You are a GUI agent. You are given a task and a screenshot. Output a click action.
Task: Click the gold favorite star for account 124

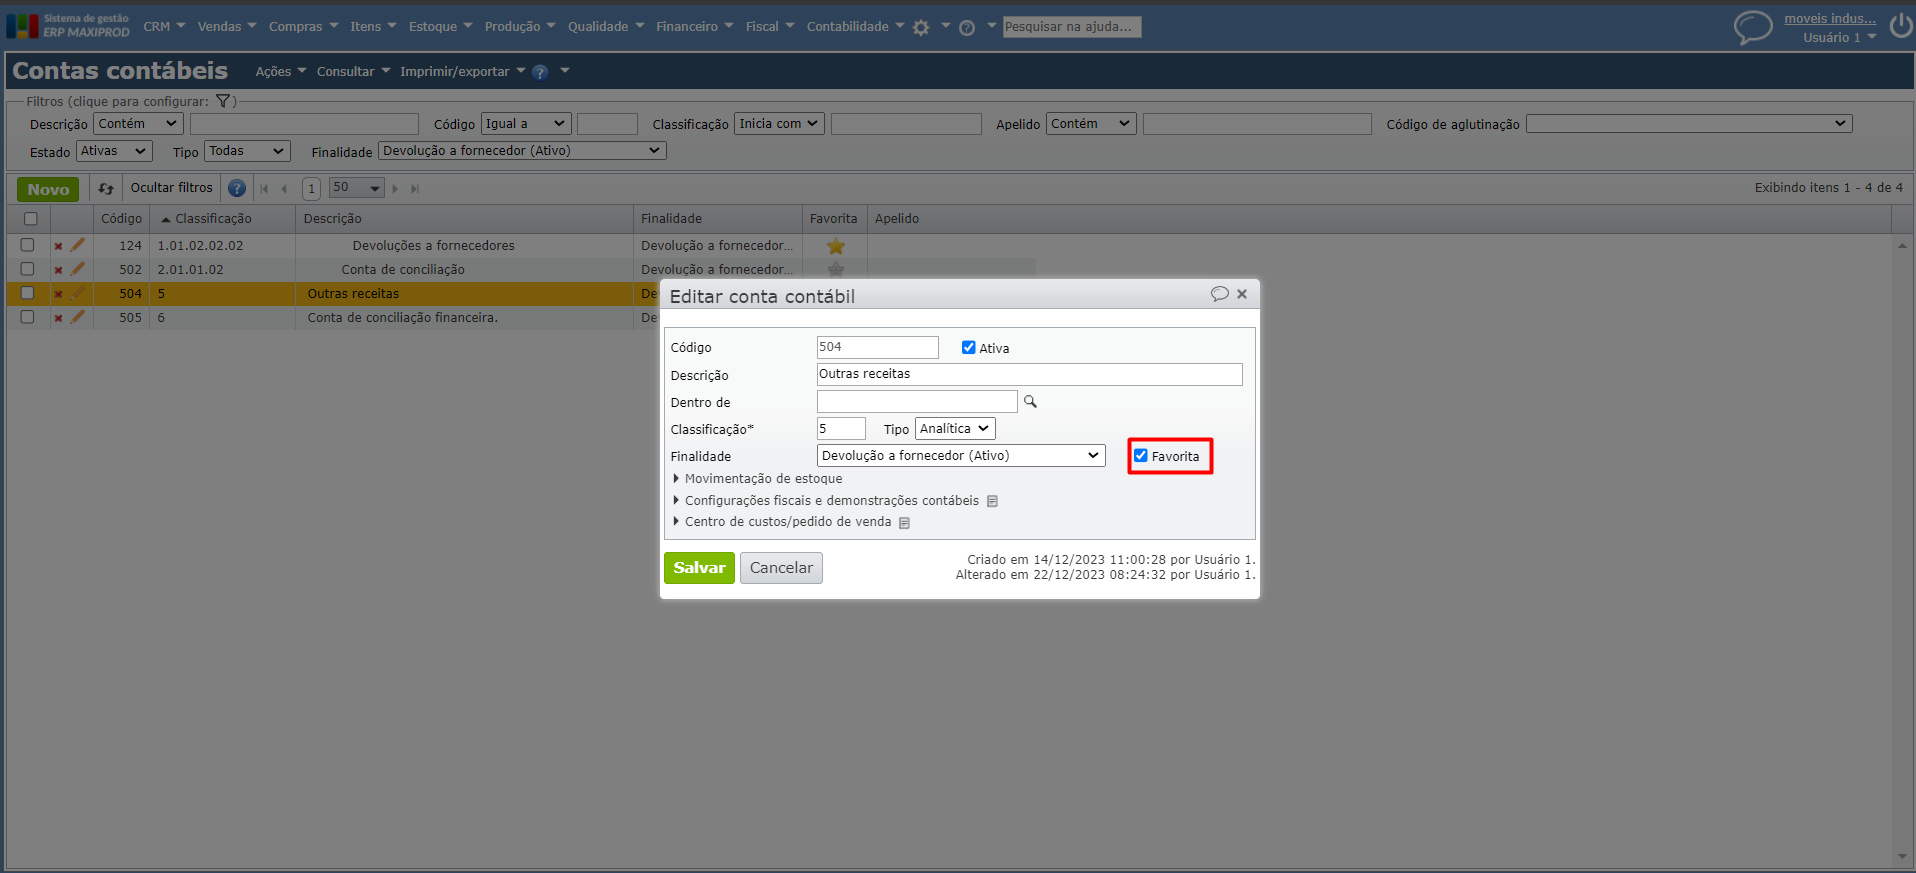(836, 246)
